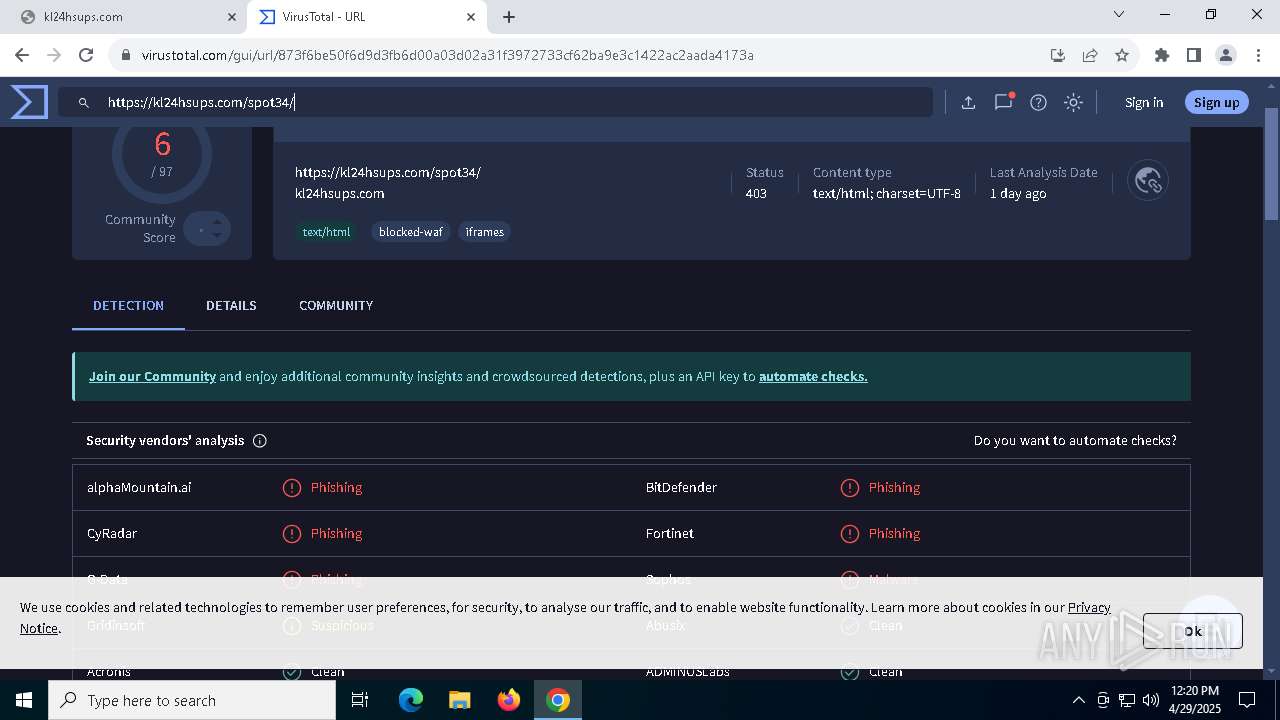Select the COMMUNITY tab
The height and width of the screenshot is (720, 1280).
coord(336,306)
